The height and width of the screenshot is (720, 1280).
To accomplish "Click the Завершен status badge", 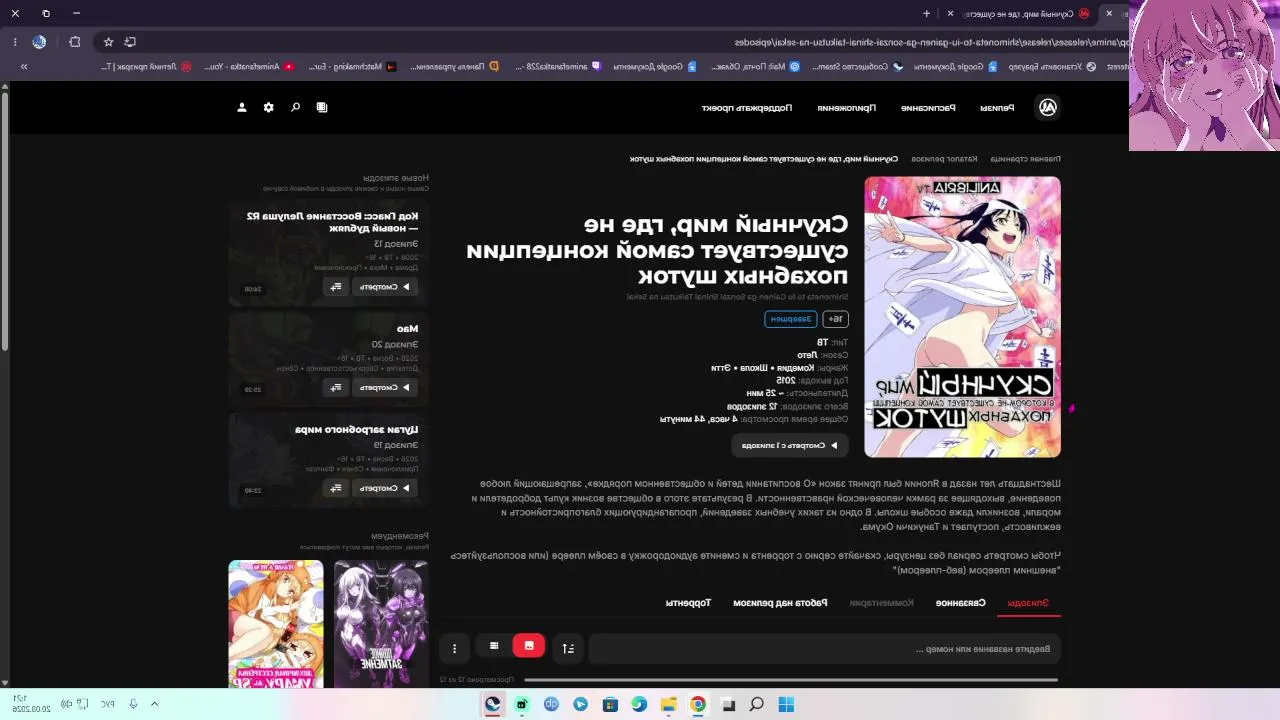I will click(791, 319).
